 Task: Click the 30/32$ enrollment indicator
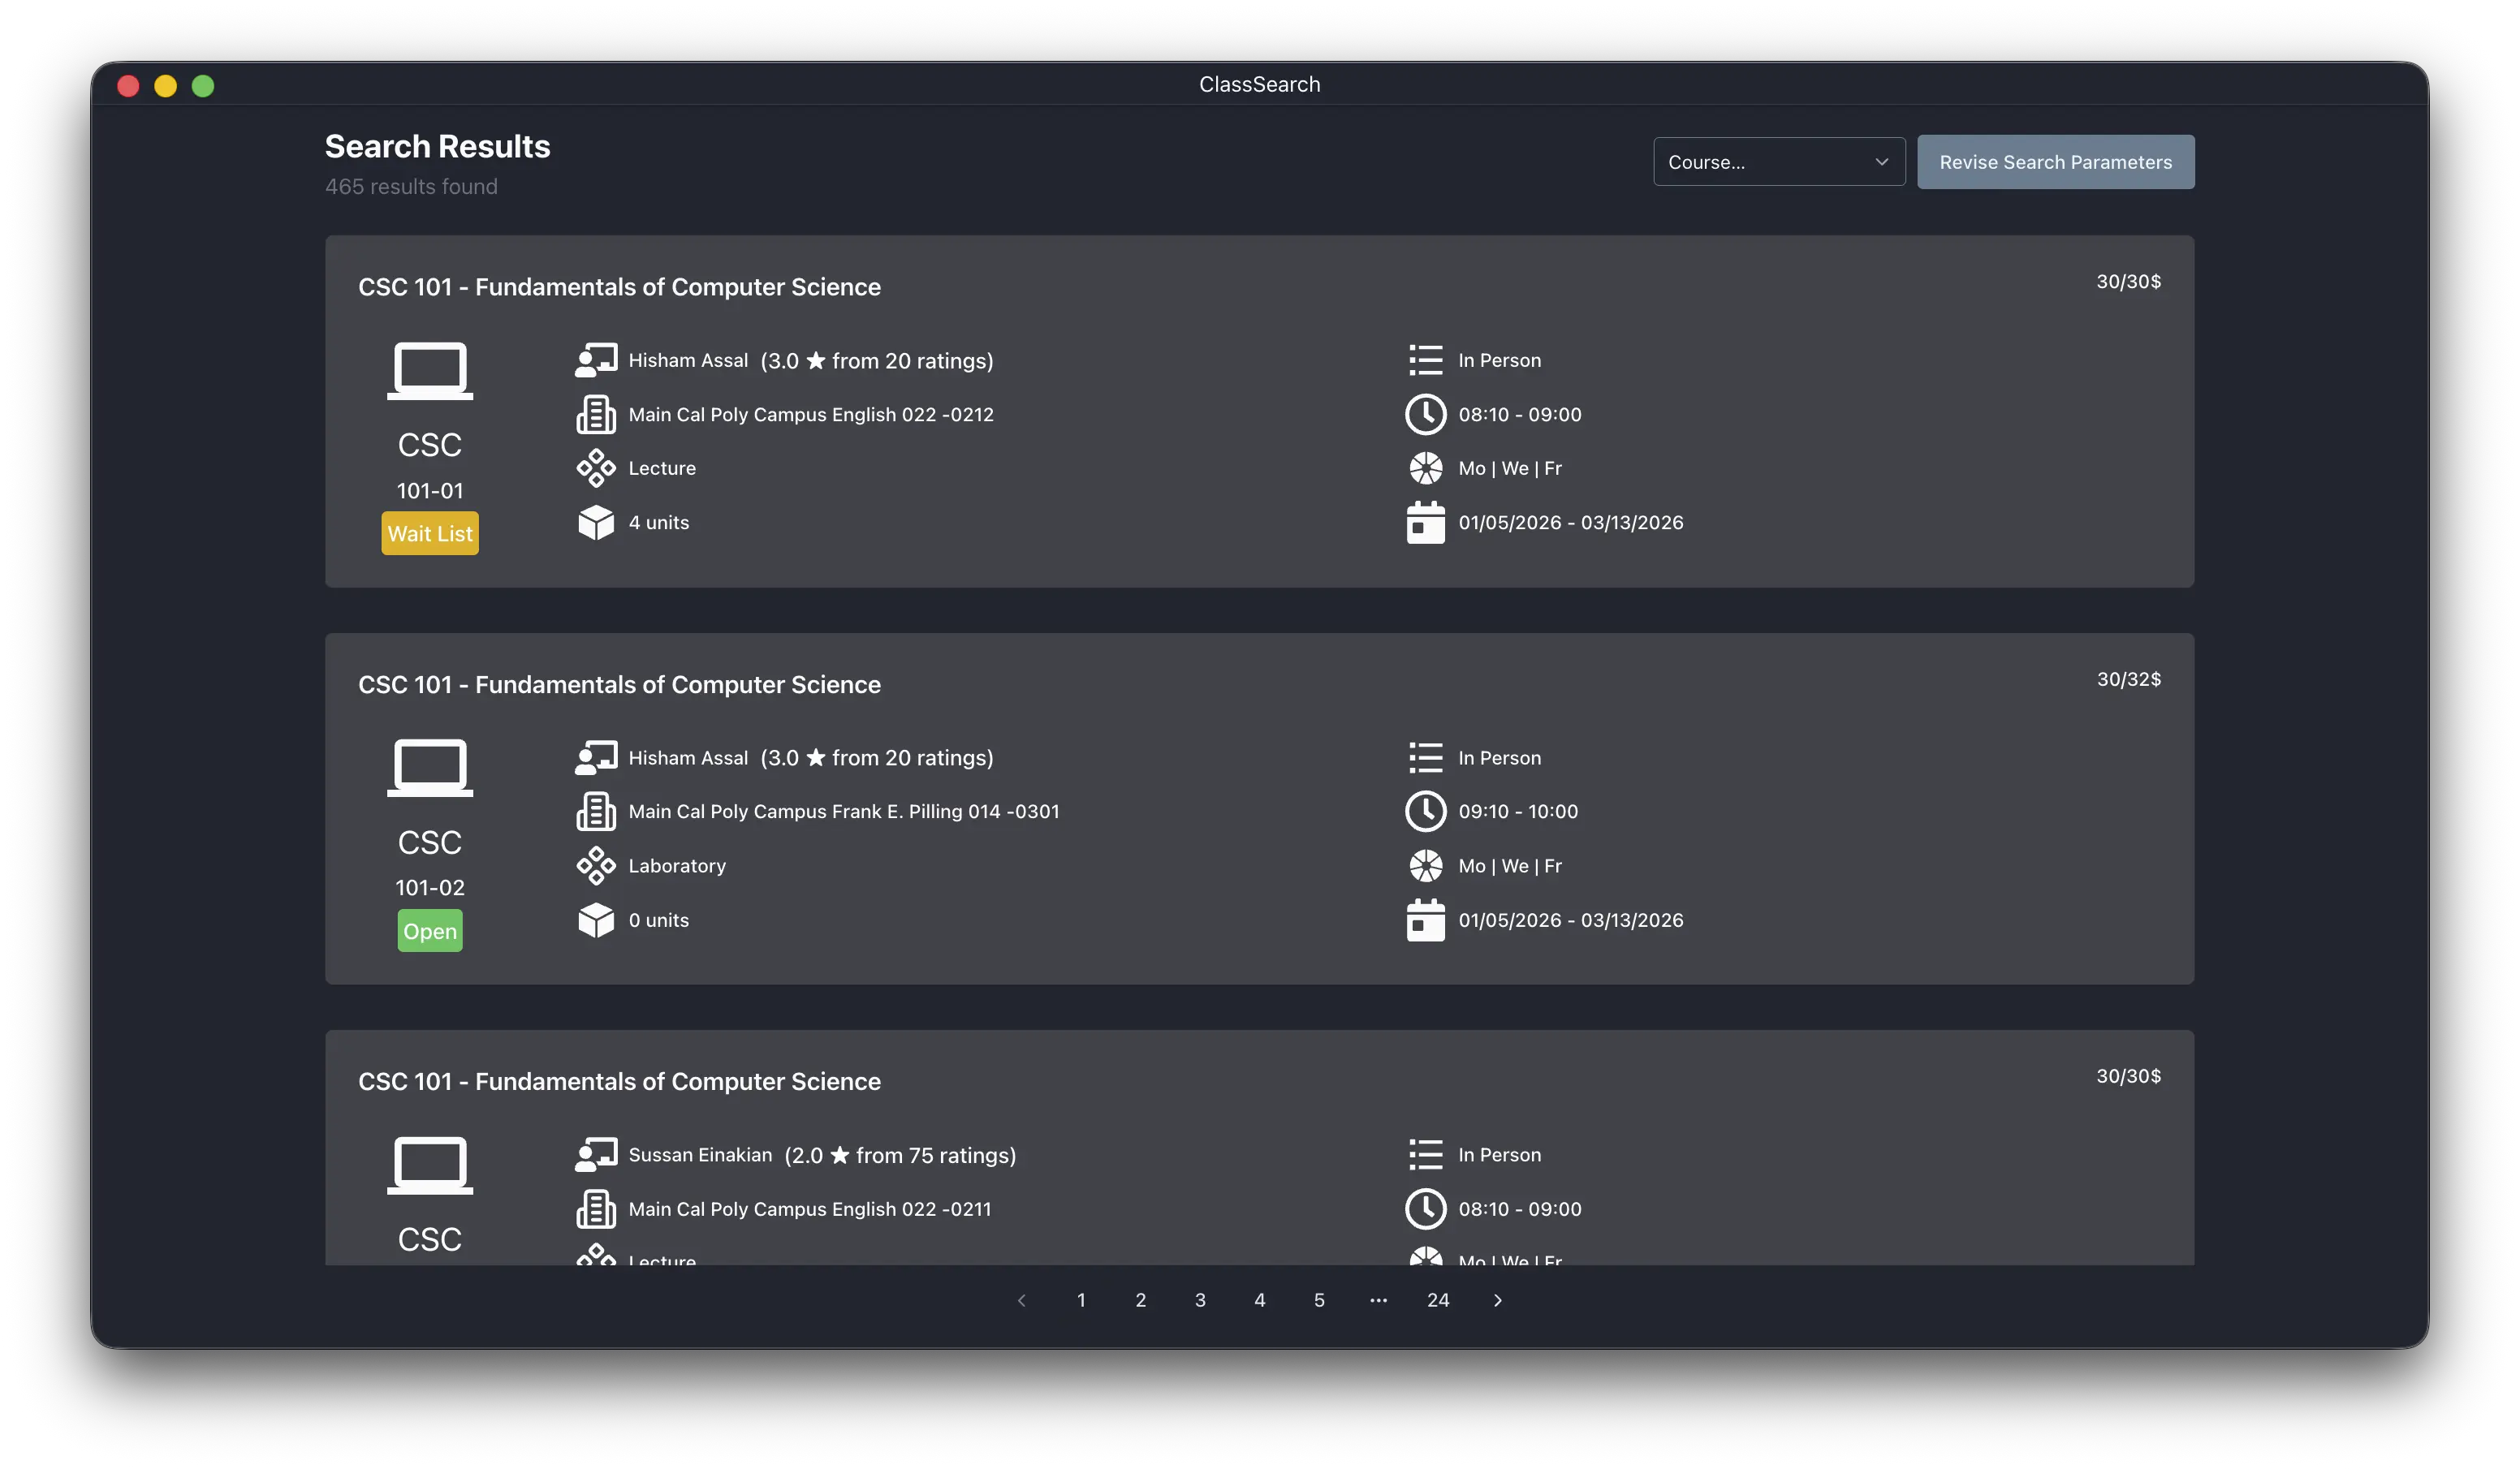coord(2128,679)
